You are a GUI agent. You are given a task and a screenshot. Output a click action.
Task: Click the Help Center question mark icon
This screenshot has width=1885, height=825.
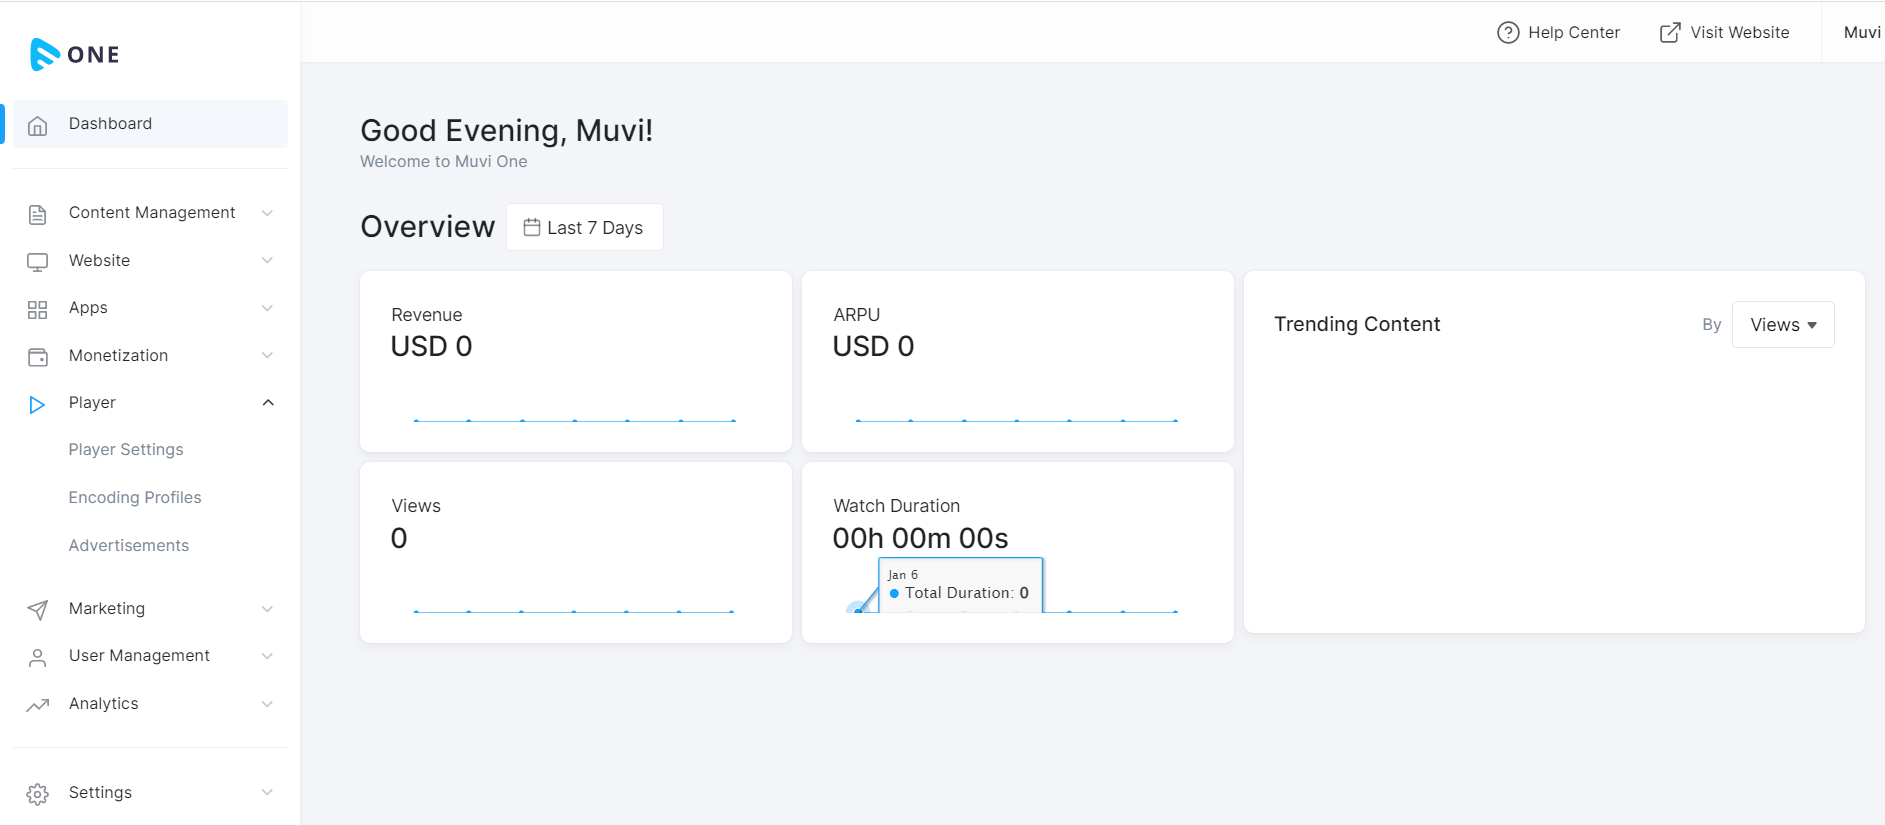pos(1508,32)
